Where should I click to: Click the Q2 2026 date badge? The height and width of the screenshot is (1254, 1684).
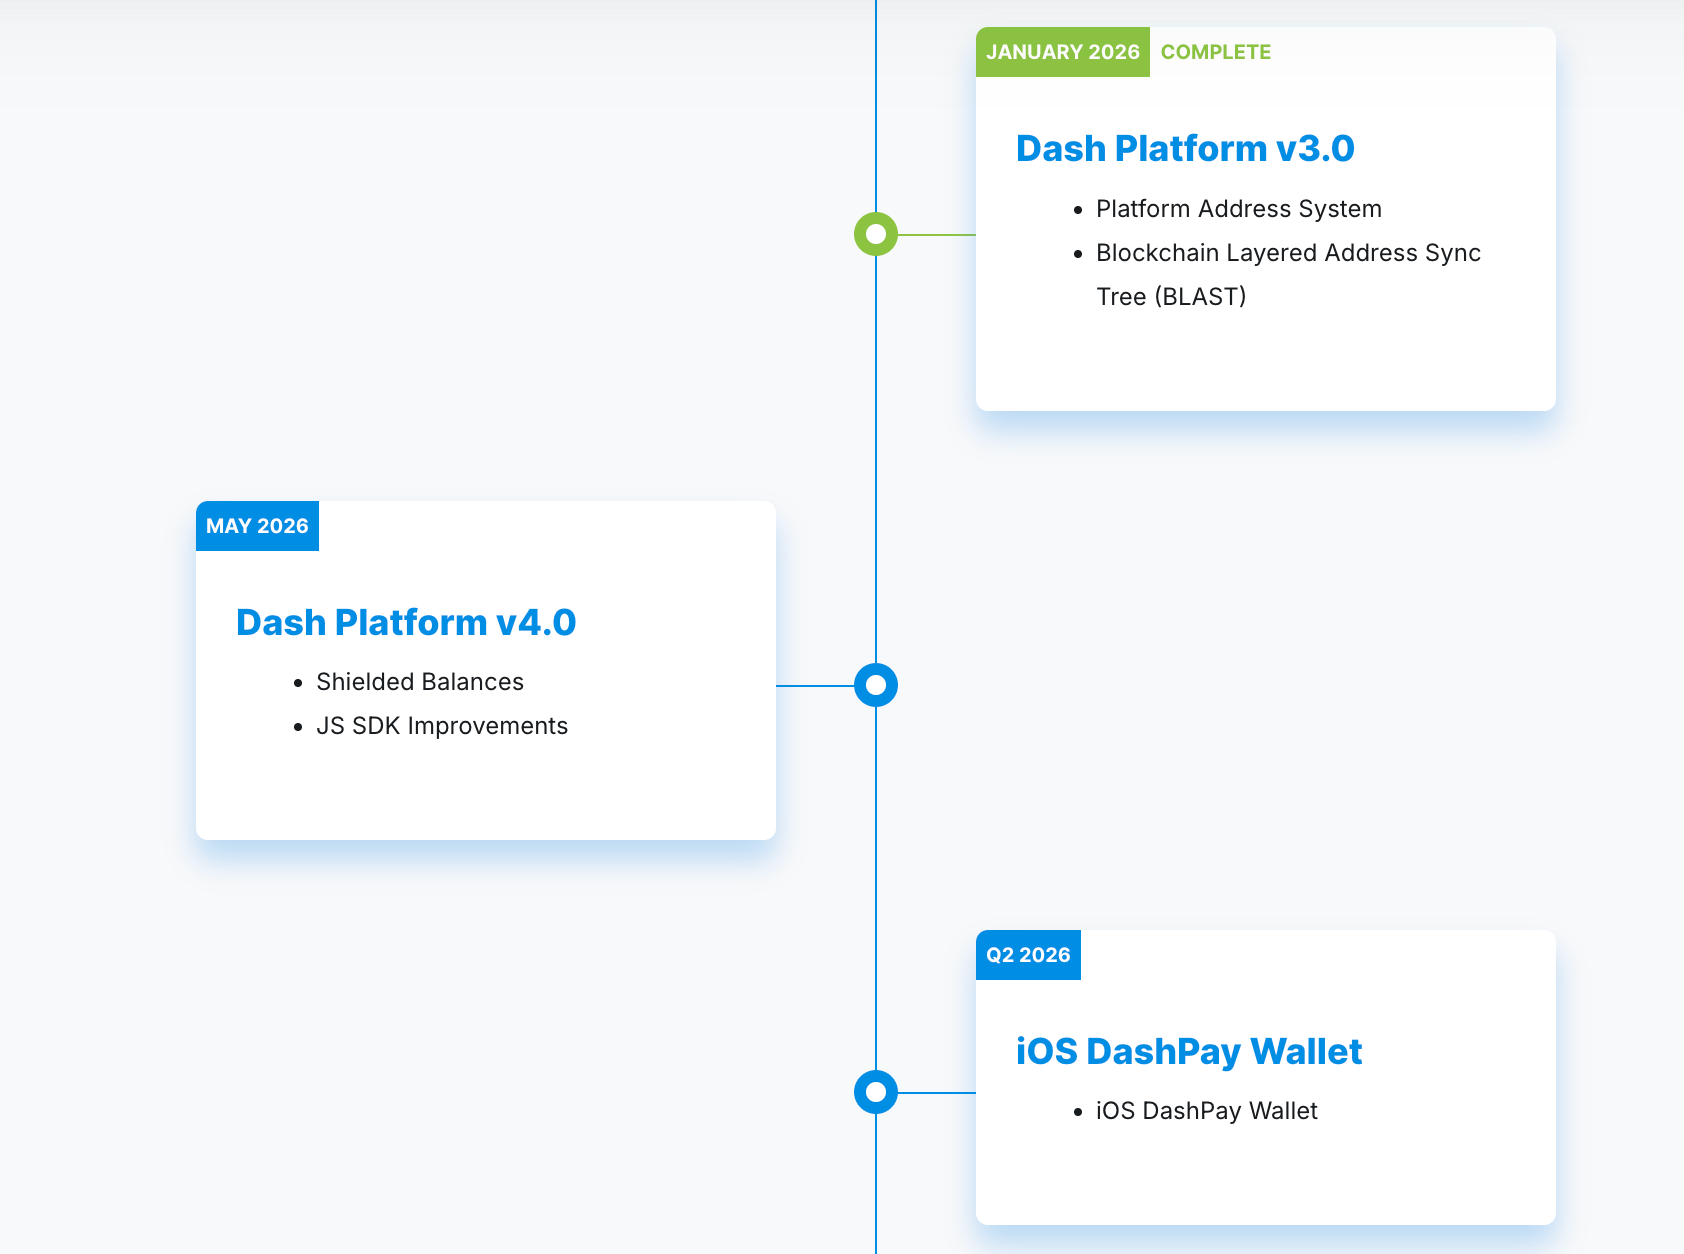click(1028, 955)
